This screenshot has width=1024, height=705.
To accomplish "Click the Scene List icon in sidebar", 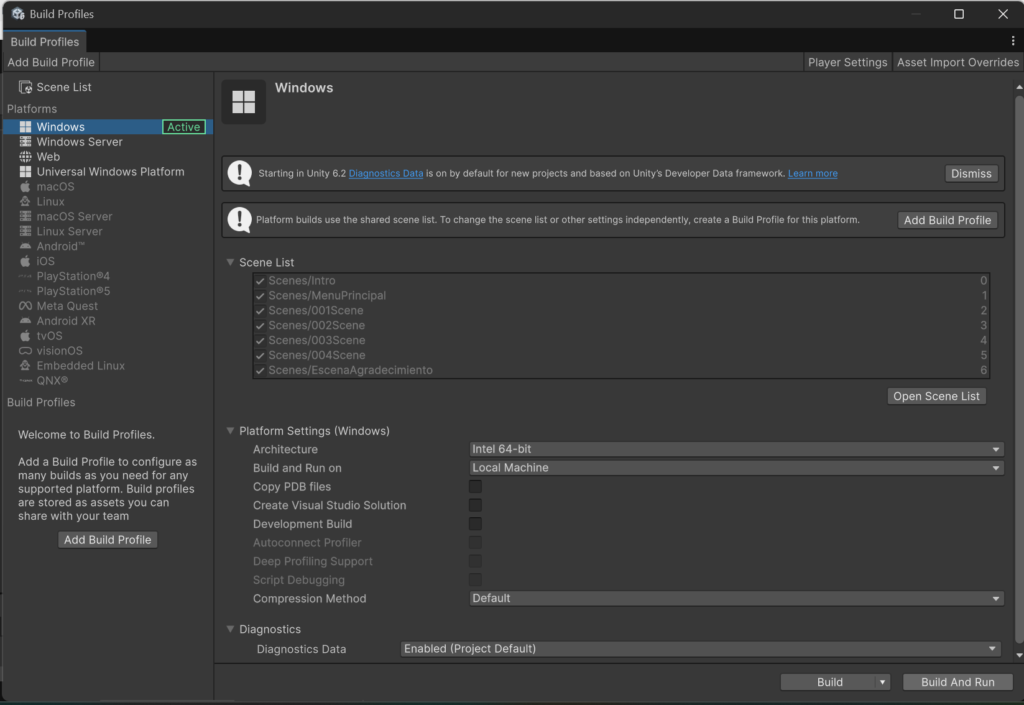I will click(x=25, y=87).
